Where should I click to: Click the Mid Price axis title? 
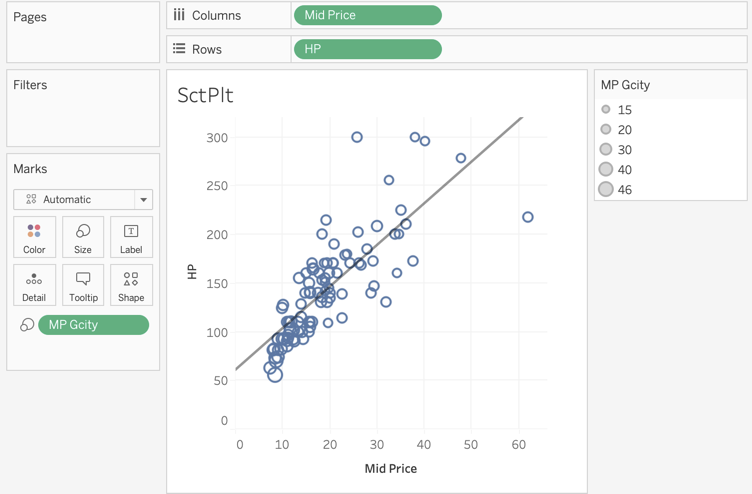[x=390, y=468]
